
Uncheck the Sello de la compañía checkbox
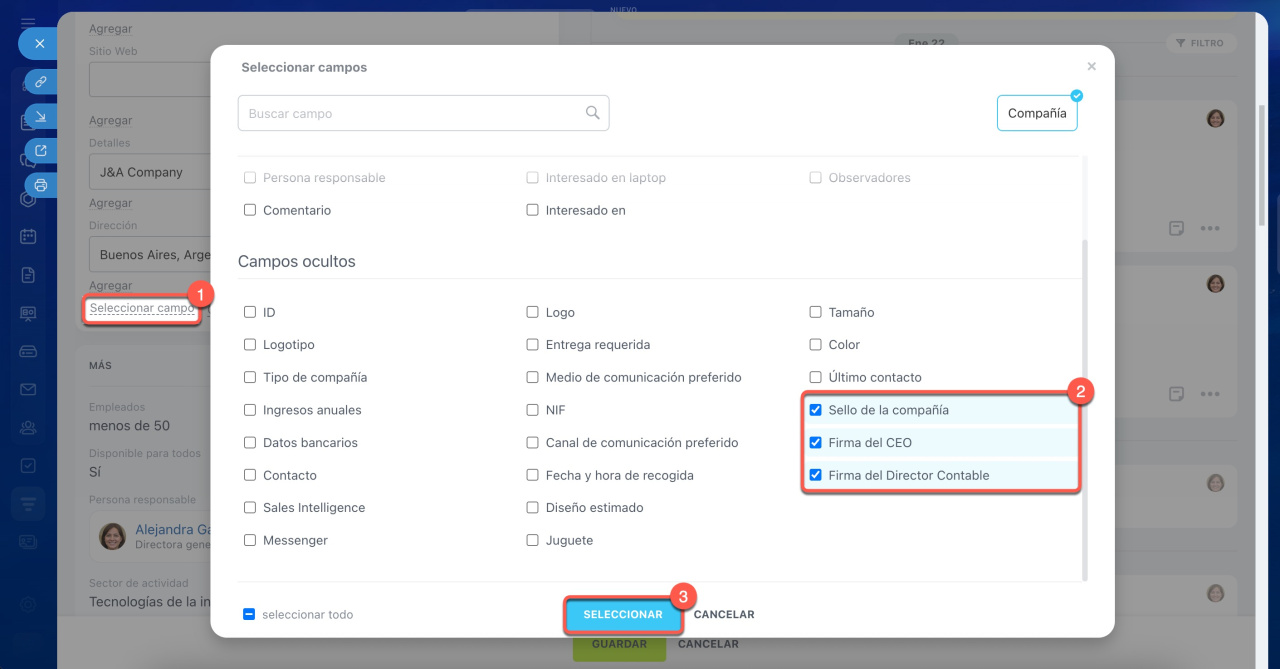[815, 410]
